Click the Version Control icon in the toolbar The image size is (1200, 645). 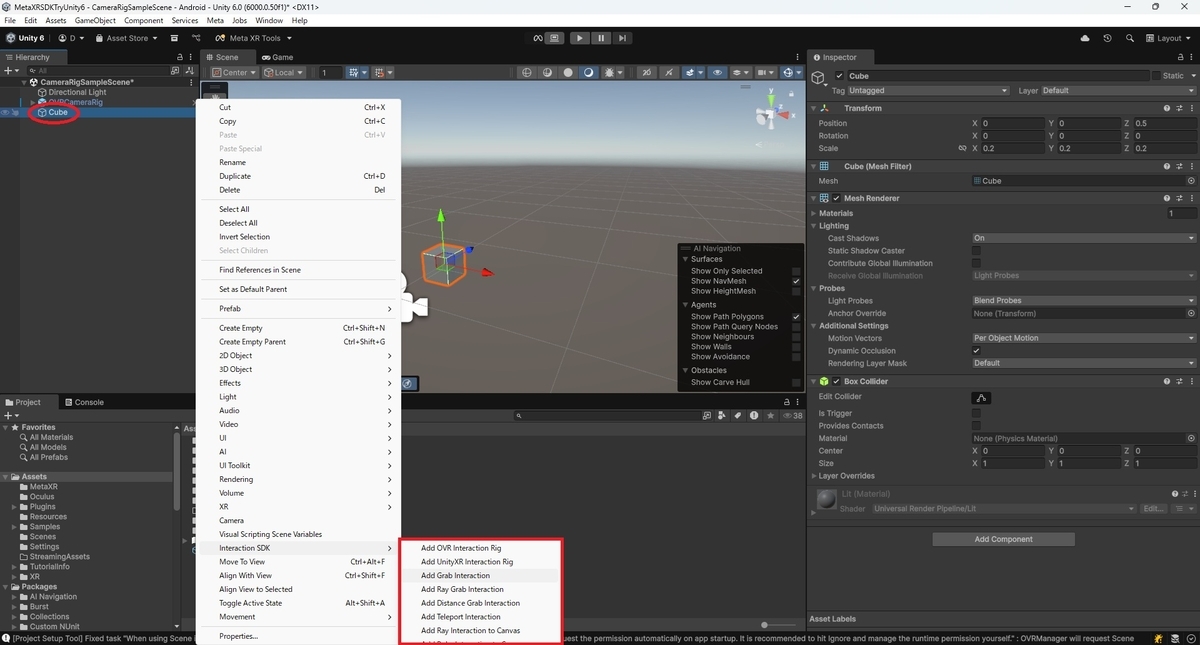(196, 38)
